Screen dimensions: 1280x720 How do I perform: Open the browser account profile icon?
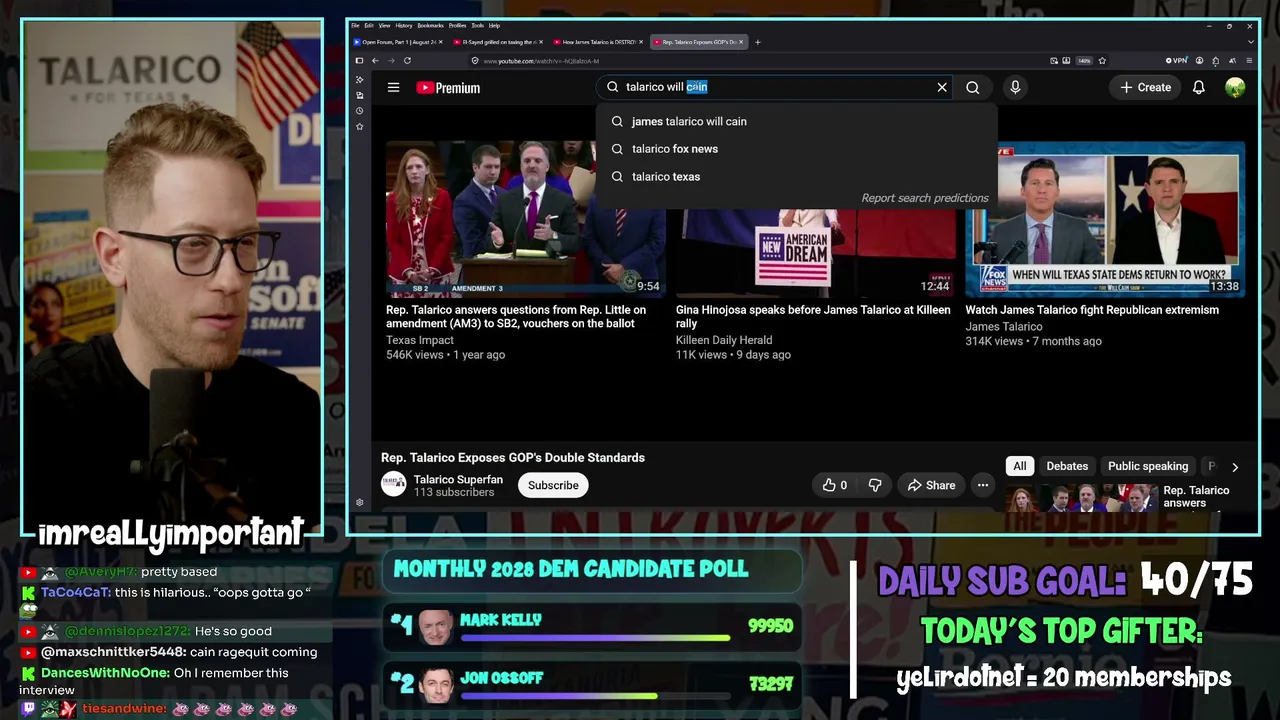pos(1200,61)
